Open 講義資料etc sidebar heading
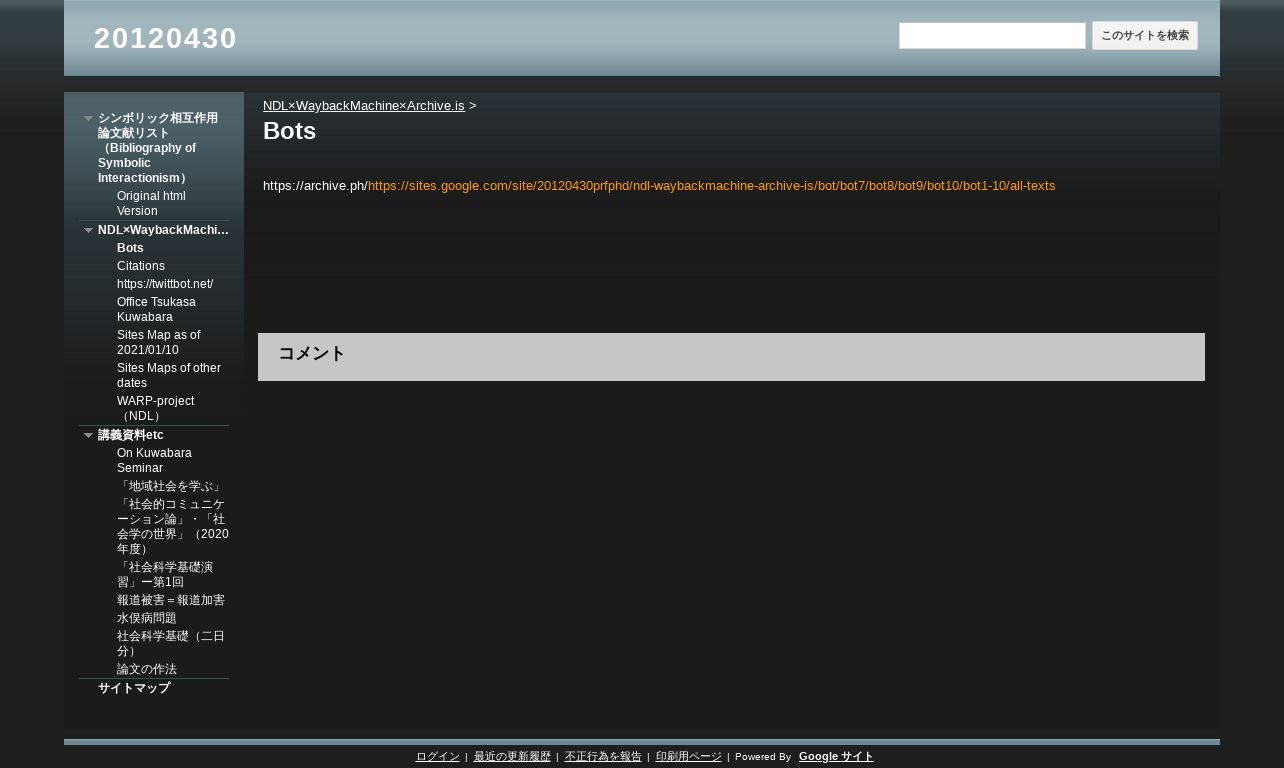Viewport: 1284px width, 768px height. (131, 435)
